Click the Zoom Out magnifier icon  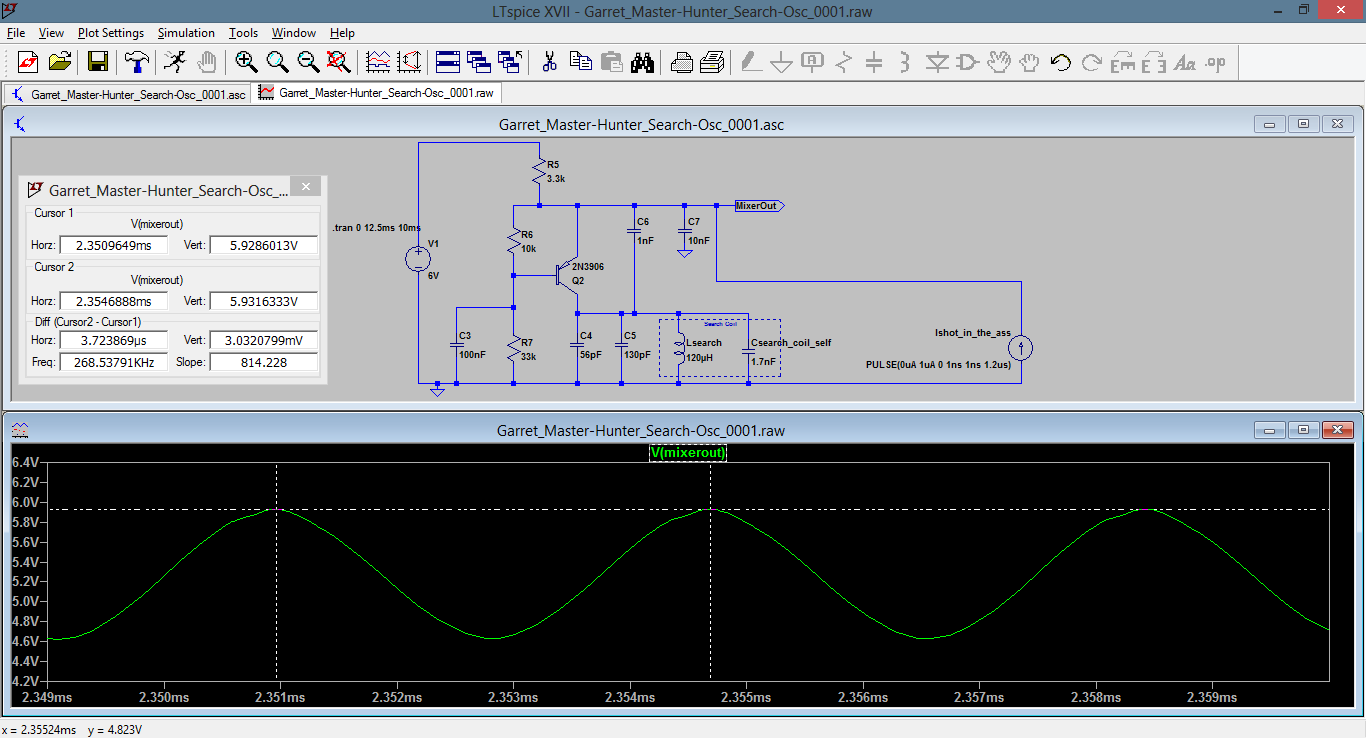click(x=308, y=62)
